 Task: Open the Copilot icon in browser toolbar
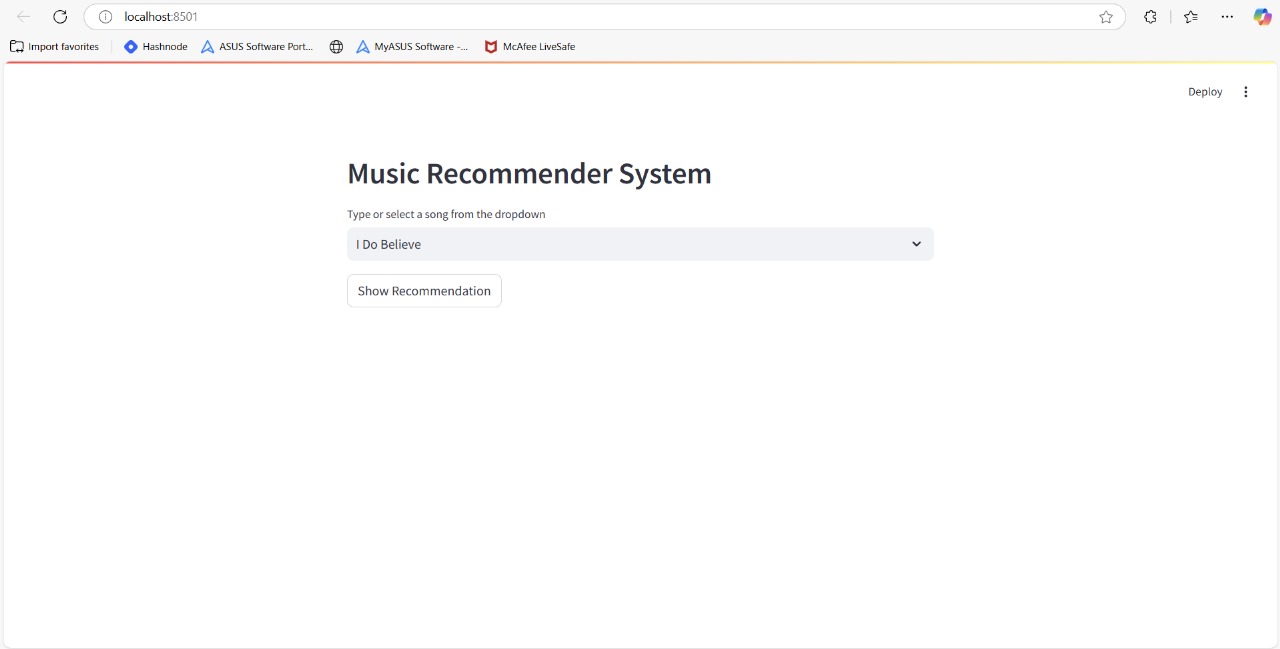[x=1262, y=17]
